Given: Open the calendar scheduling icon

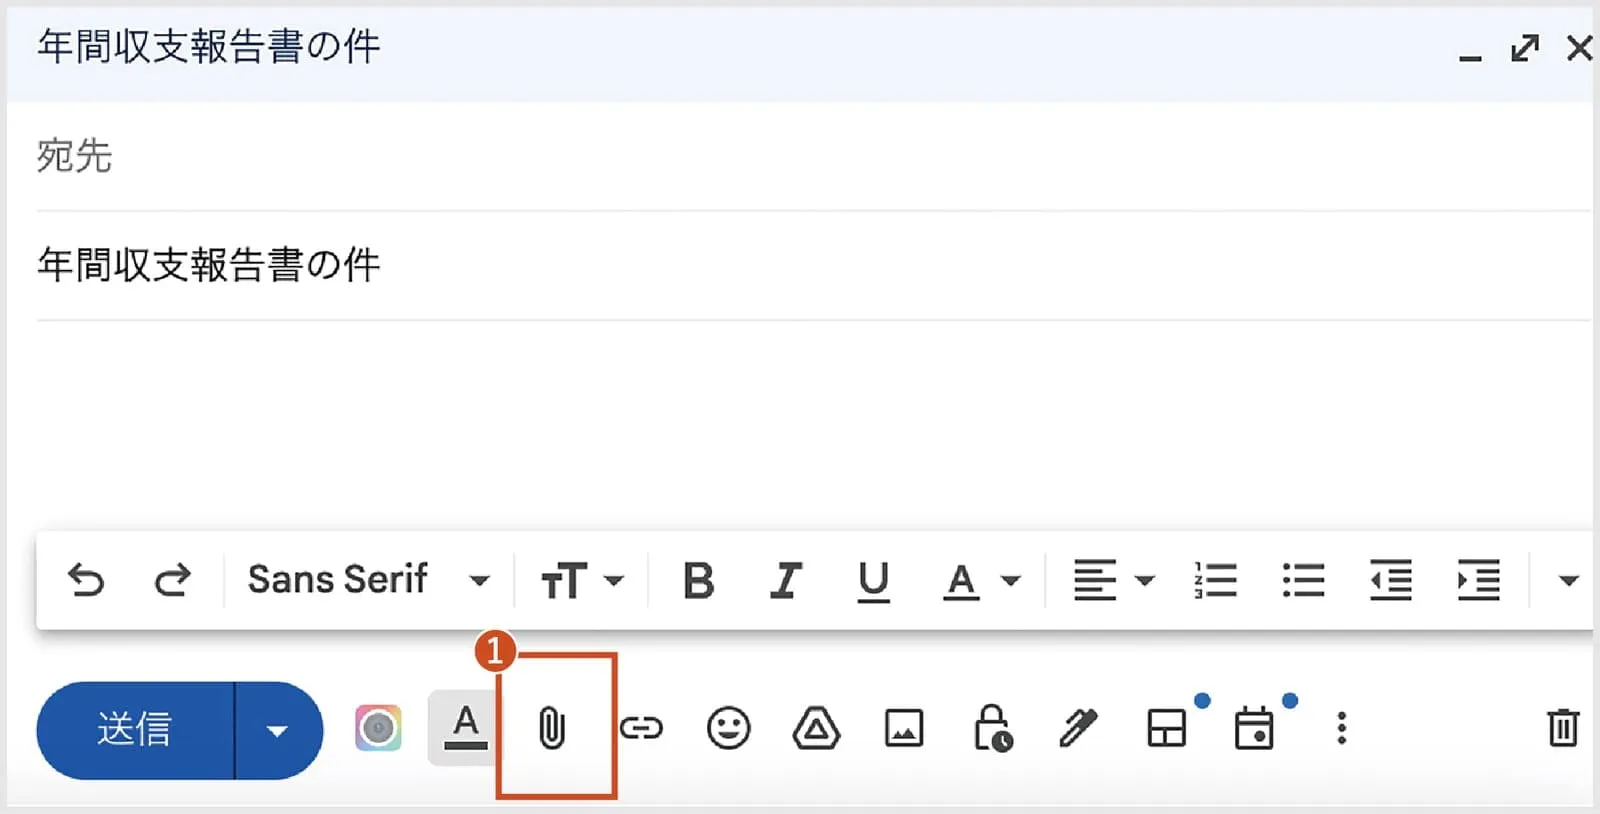Looking at the screenshot, I should [1254, 728].
